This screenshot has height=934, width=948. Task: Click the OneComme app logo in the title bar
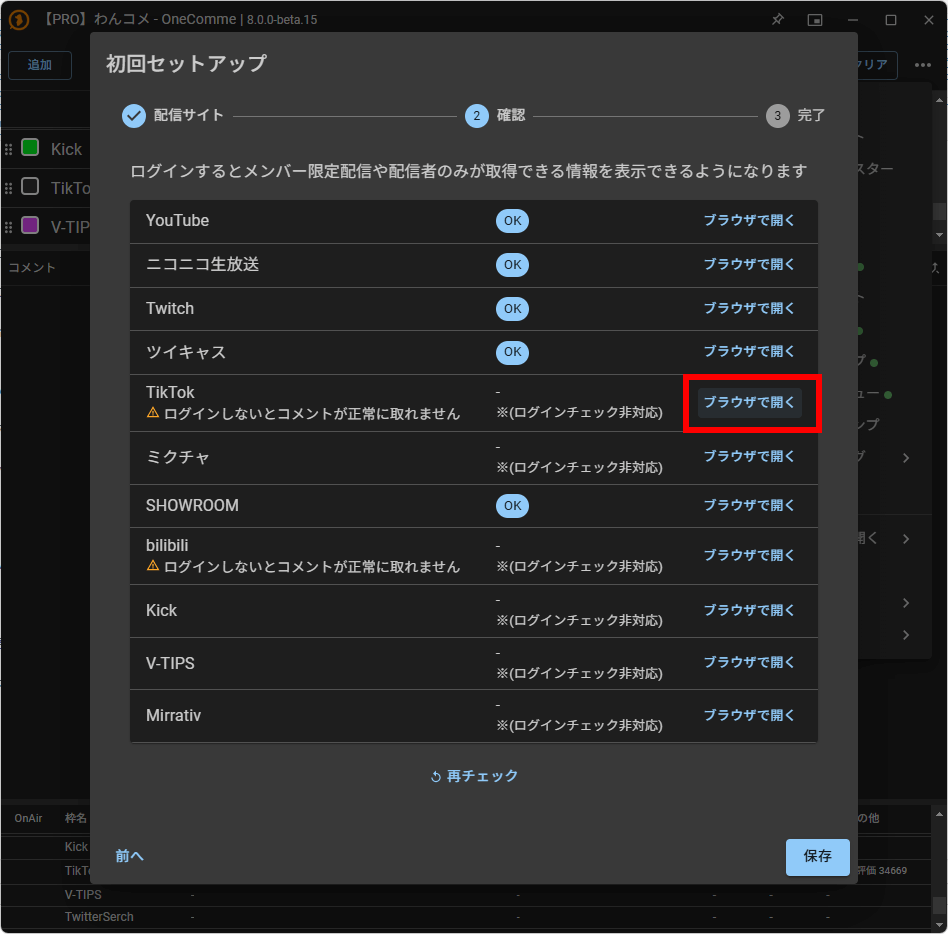click(x=19, y=19)
